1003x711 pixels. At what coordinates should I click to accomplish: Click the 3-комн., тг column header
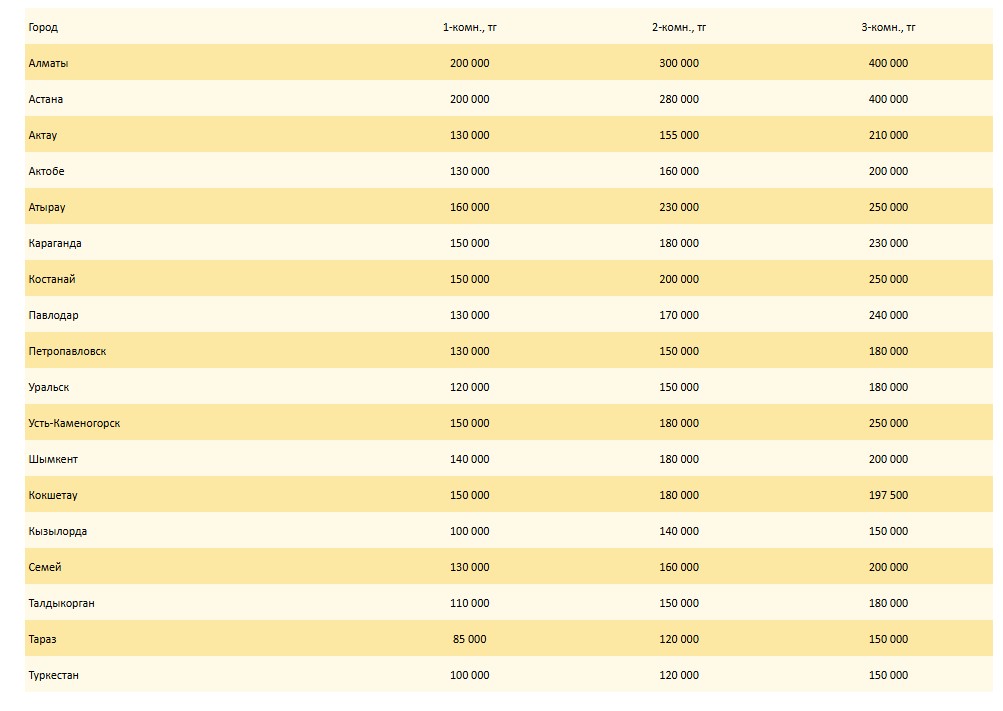(x=888, y=27)
